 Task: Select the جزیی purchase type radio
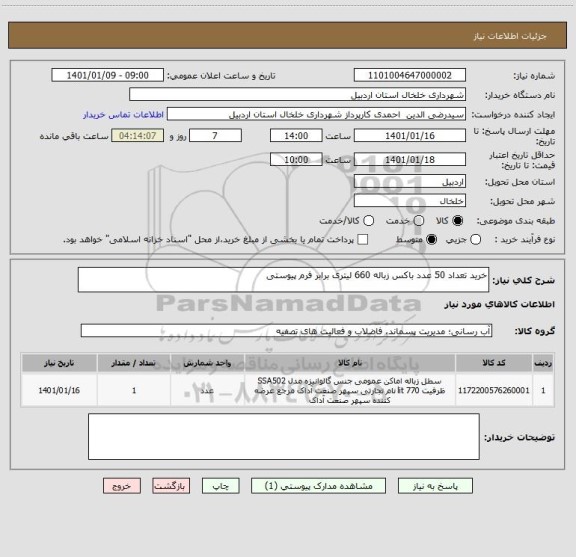click(476, 240)
